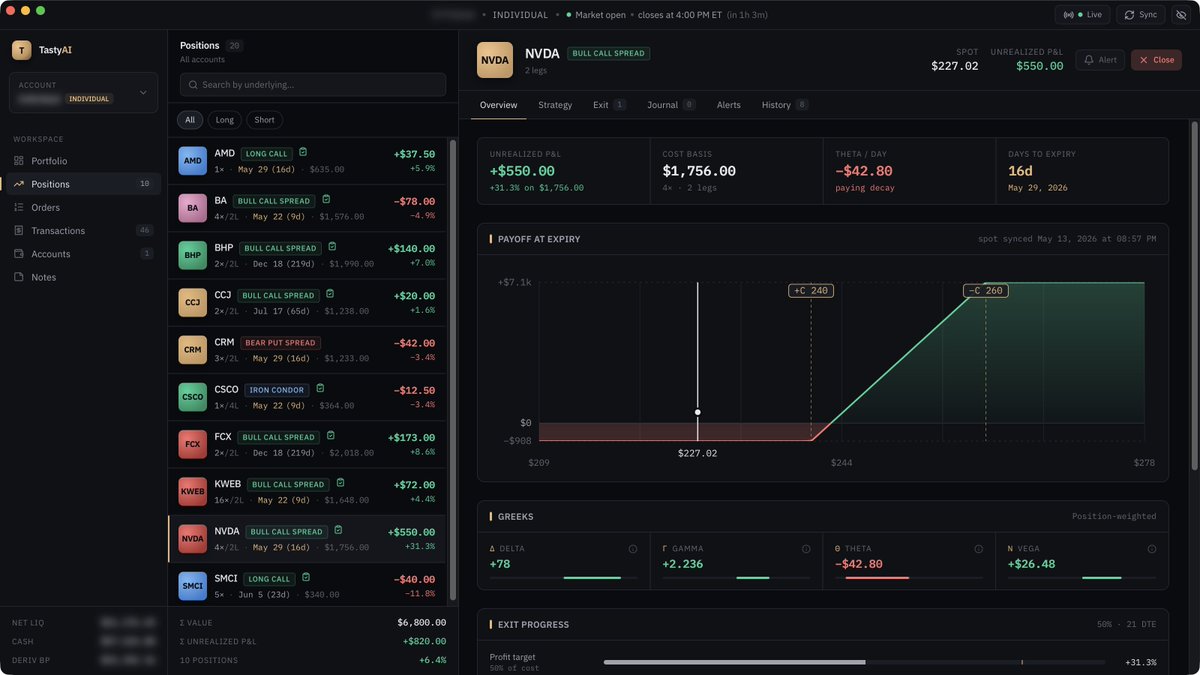Image resolution: width=1200 pixels, height=675 pixels.
Task: Switch to the Strategy tab
Action: [555, 105]
